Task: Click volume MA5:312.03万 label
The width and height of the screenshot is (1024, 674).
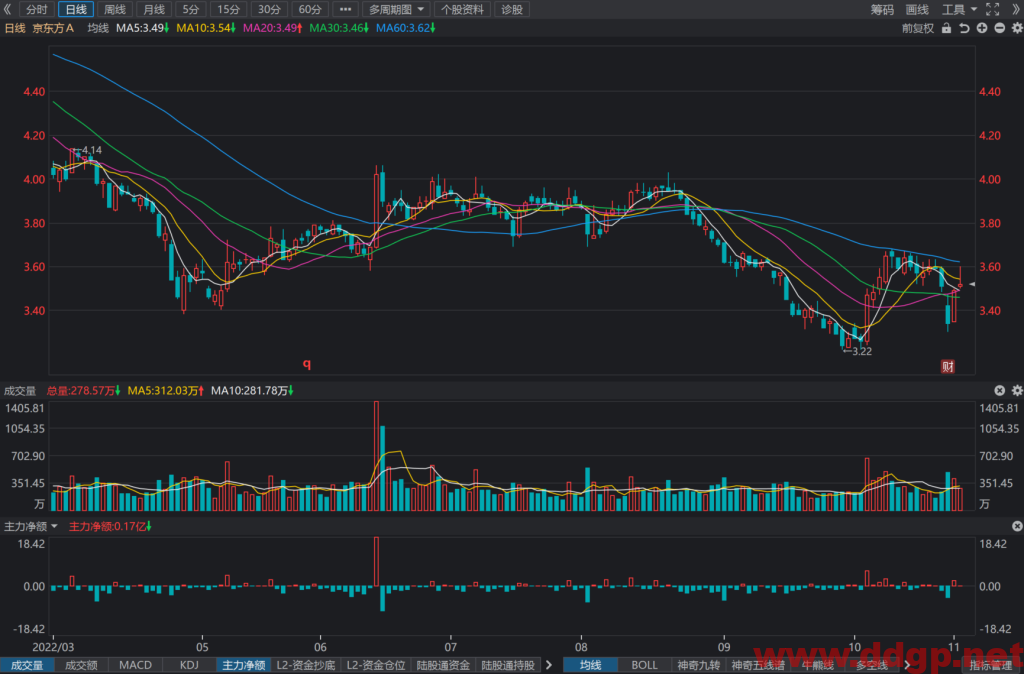Action: point(166,391)
